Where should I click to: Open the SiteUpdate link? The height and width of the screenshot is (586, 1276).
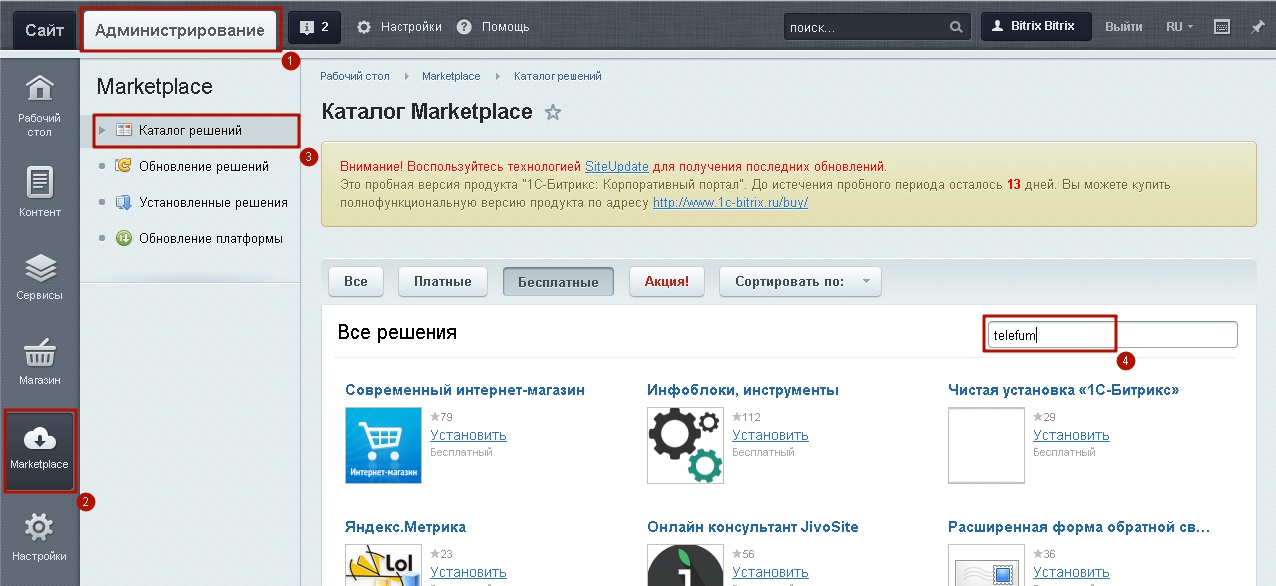(617, 166)
